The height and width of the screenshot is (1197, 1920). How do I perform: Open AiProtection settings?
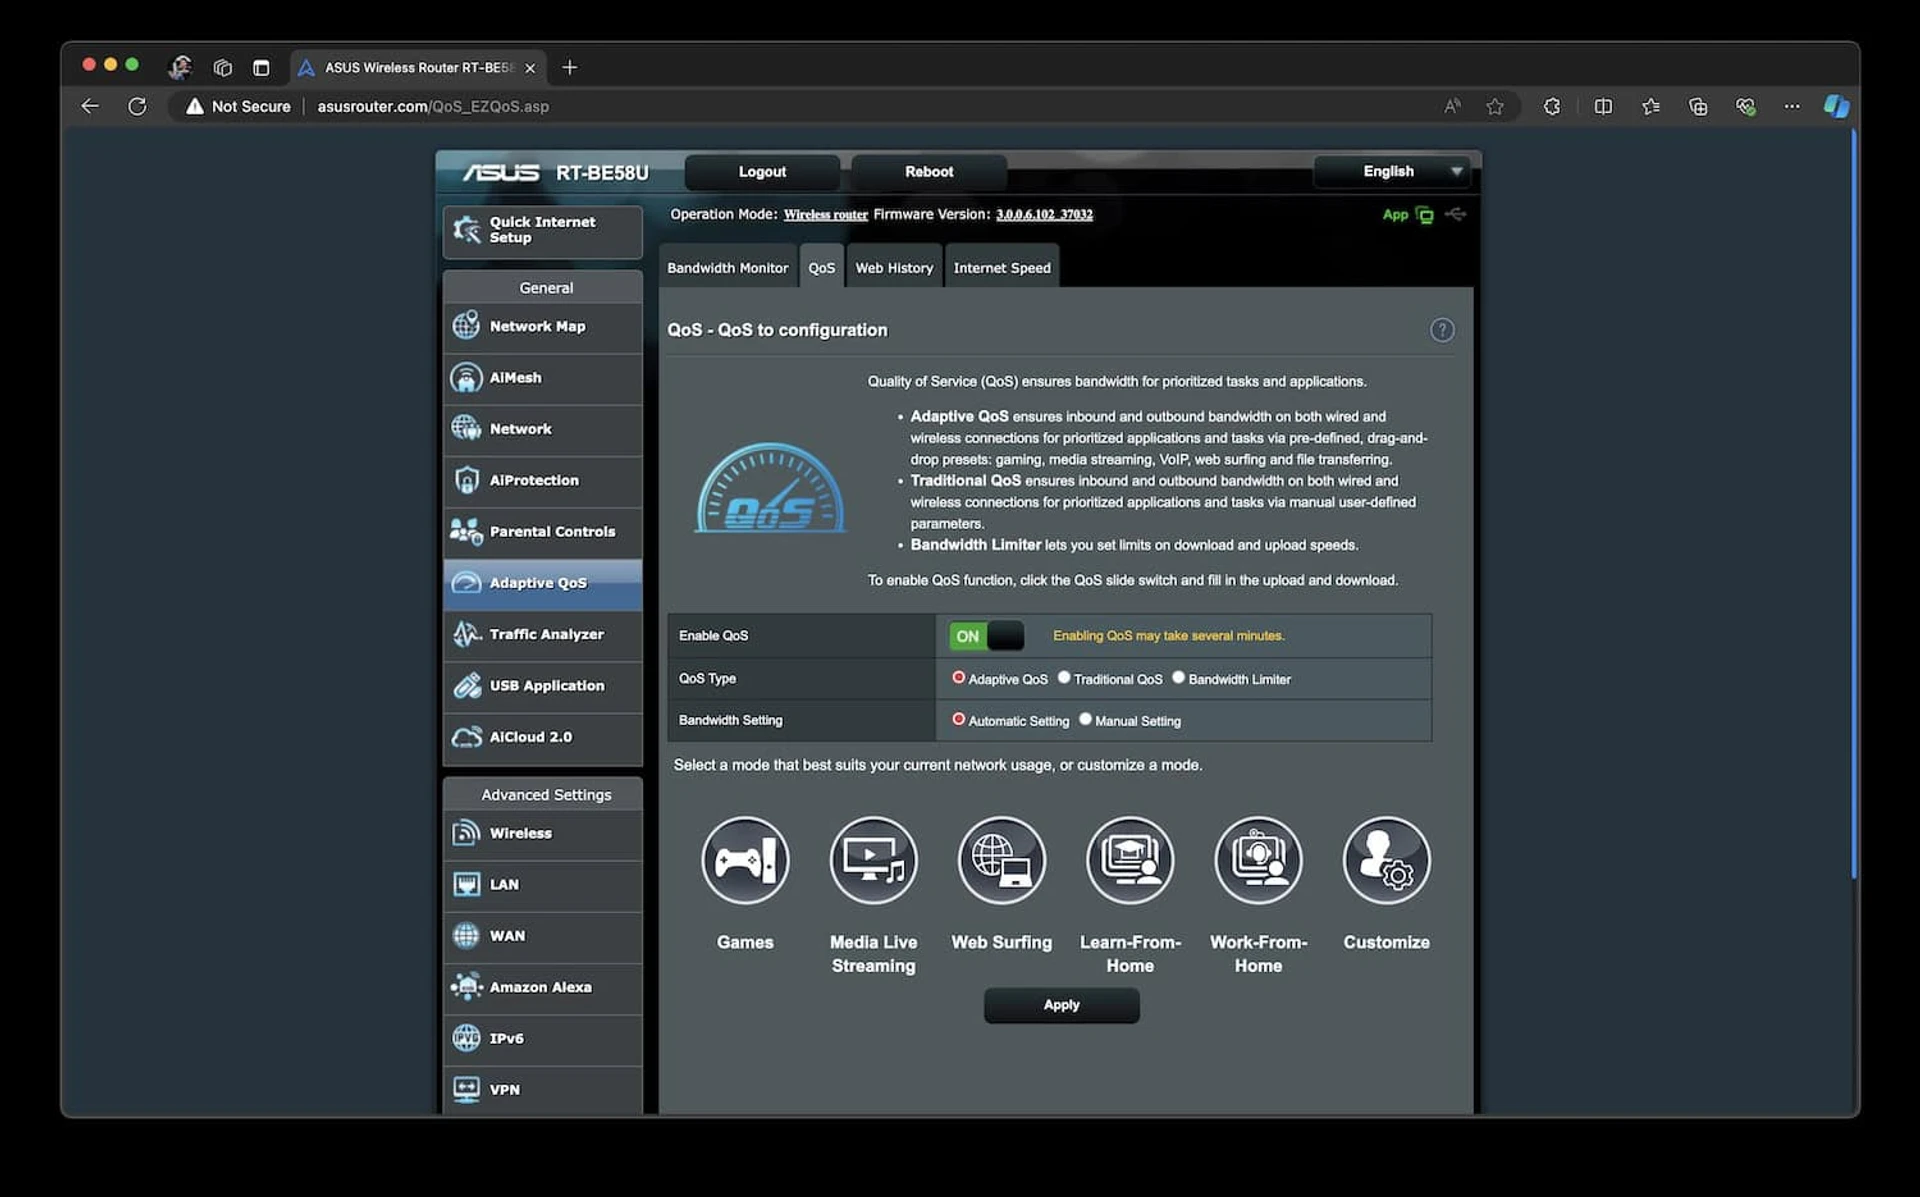pyautogui.click(x=542, y=481)
